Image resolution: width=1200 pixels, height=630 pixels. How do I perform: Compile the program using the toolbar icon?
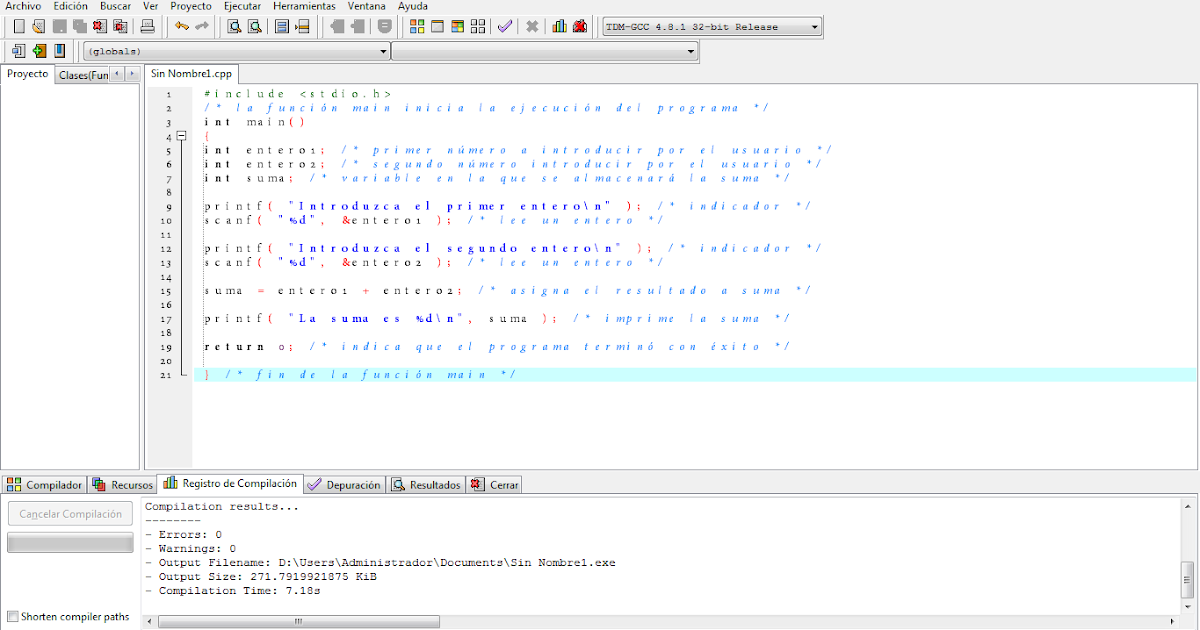pyautogui.click(x=418, y=26)
